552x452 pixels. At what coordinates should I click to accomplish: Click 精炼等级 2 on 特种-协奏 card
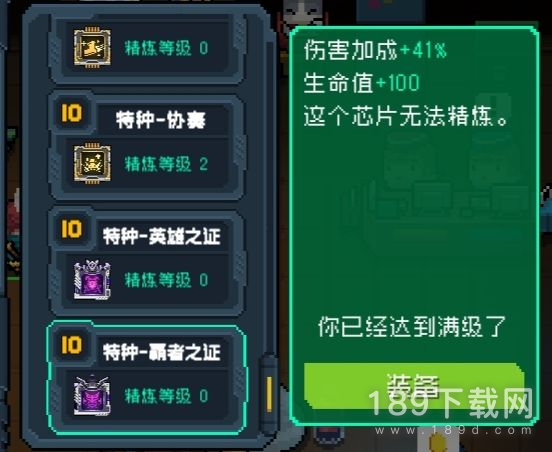click(166, 164)
